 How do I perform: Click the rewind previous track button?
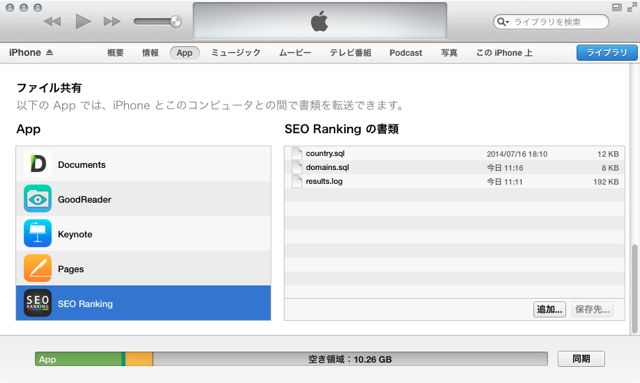pos(52,21)
